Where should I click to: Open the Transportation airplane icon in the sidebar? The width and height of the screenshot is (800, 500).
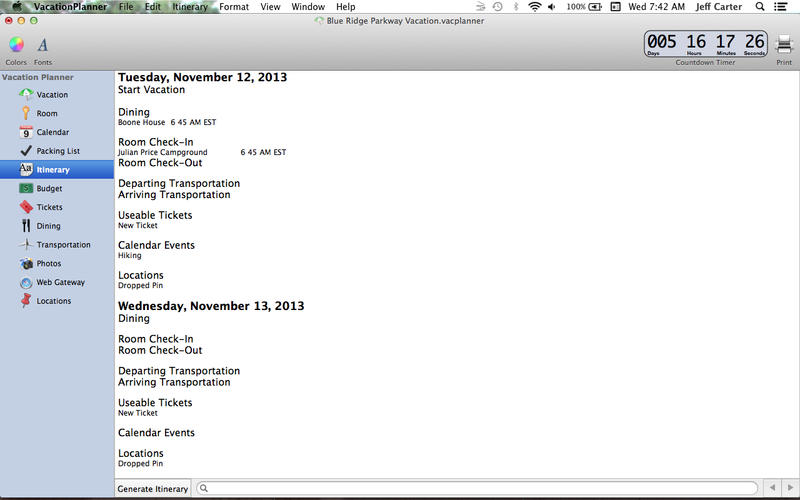click(26, 244)
